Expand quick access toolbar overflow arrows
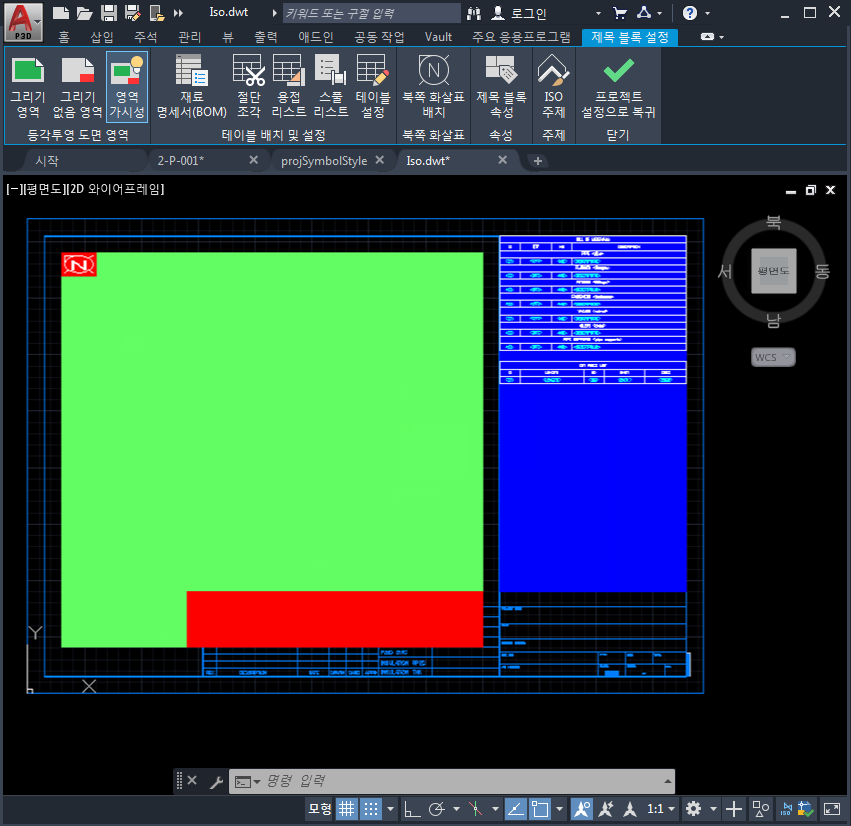 tap(179, 13)
